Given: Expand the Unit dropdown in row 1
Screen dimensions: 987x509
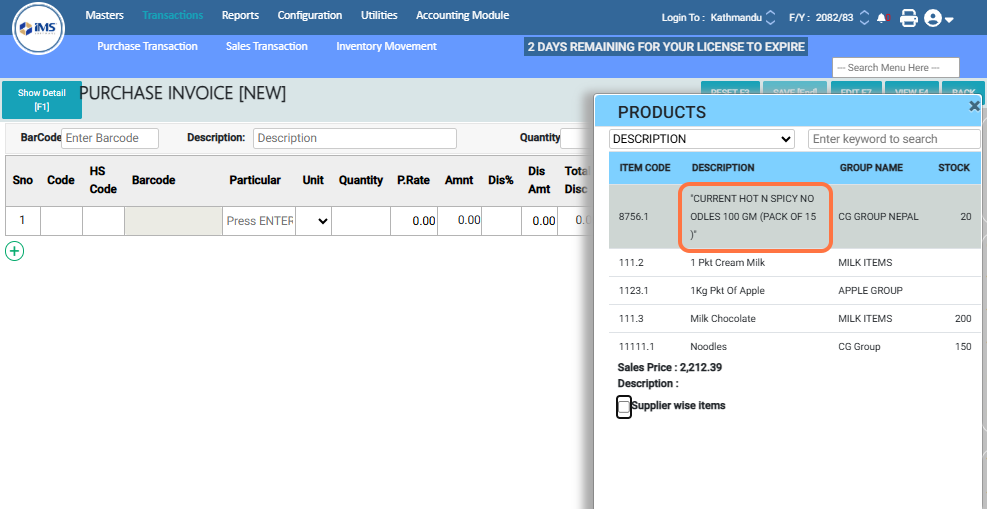Looking at the screenshot, I should (314, 221).
